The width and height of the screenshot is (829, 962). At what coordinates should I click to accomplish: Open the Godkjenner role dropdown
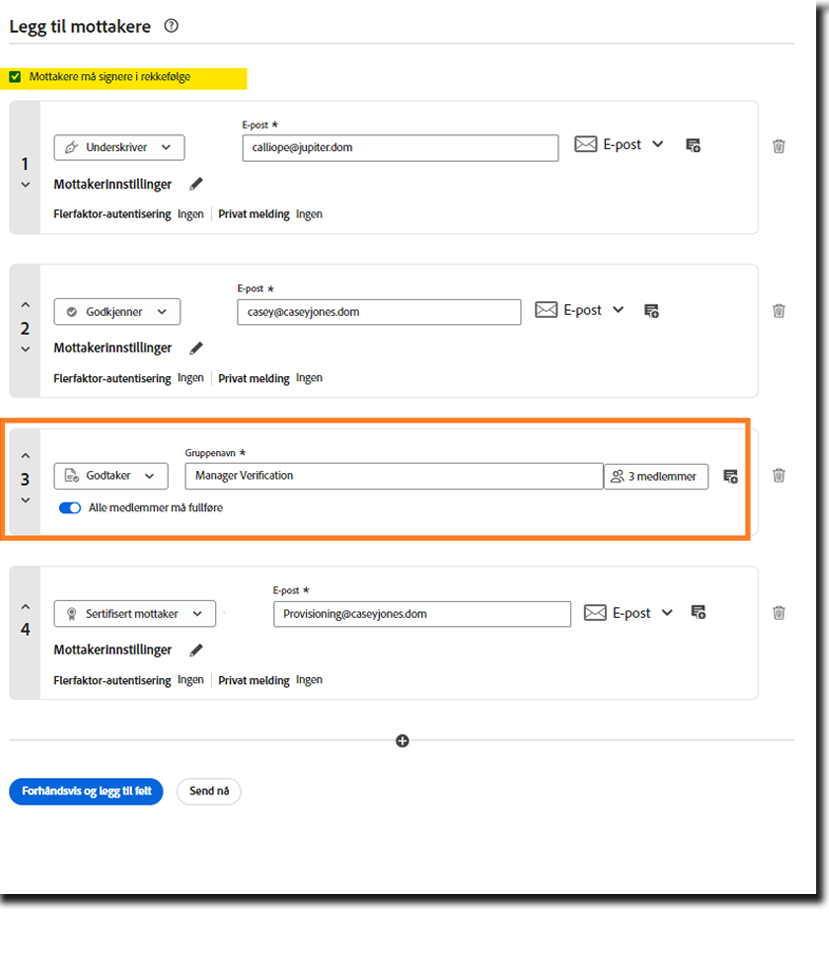117,311
